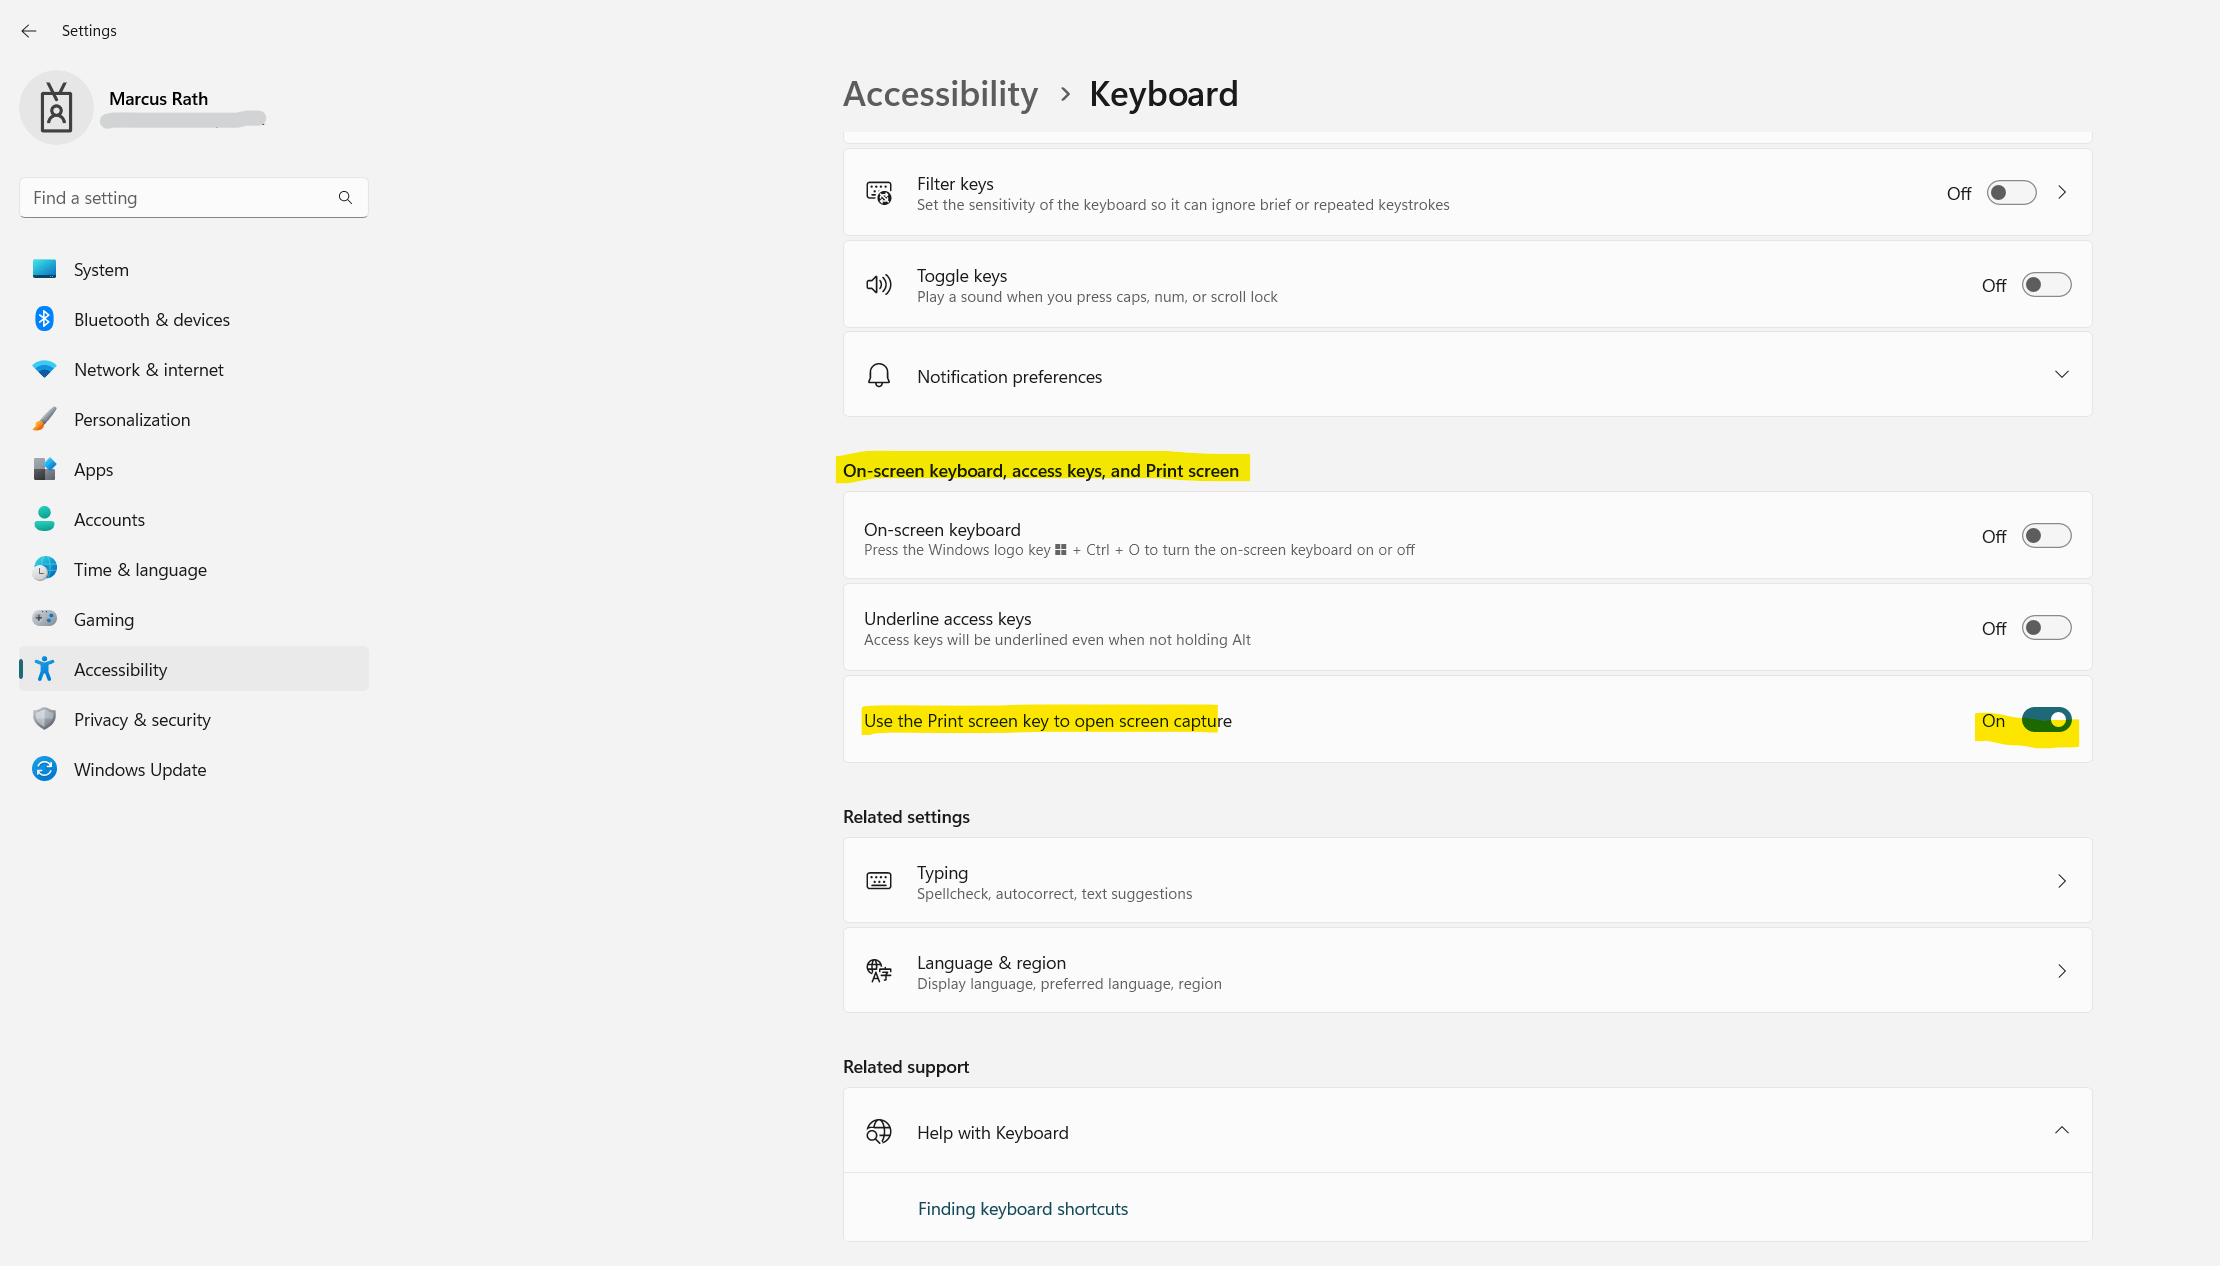Click Accessibility in the breadcrumb
Image resolution: width=2220 pixels, height=1266 pixels.
tap(940, 94)
